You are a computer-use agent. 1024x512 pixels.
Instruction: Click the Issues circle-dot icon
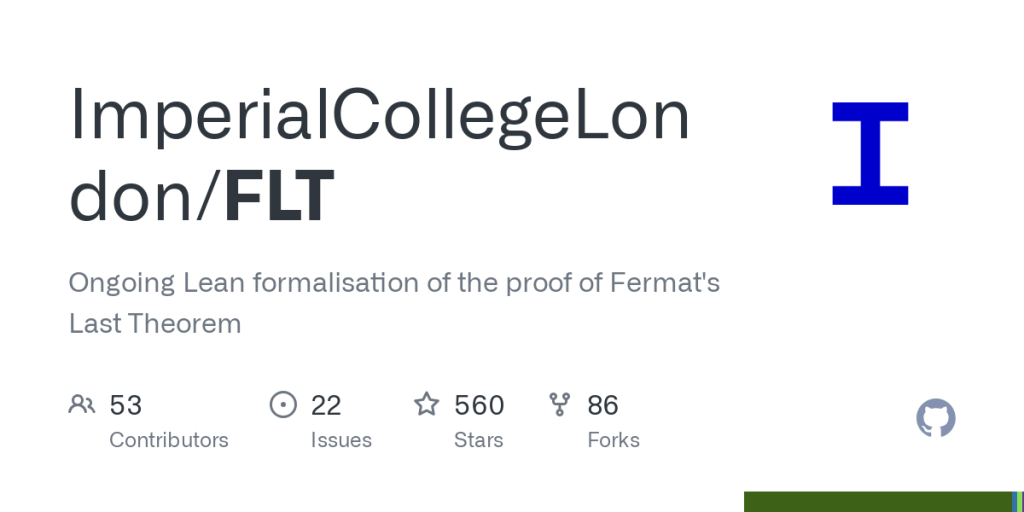[284, 404]
